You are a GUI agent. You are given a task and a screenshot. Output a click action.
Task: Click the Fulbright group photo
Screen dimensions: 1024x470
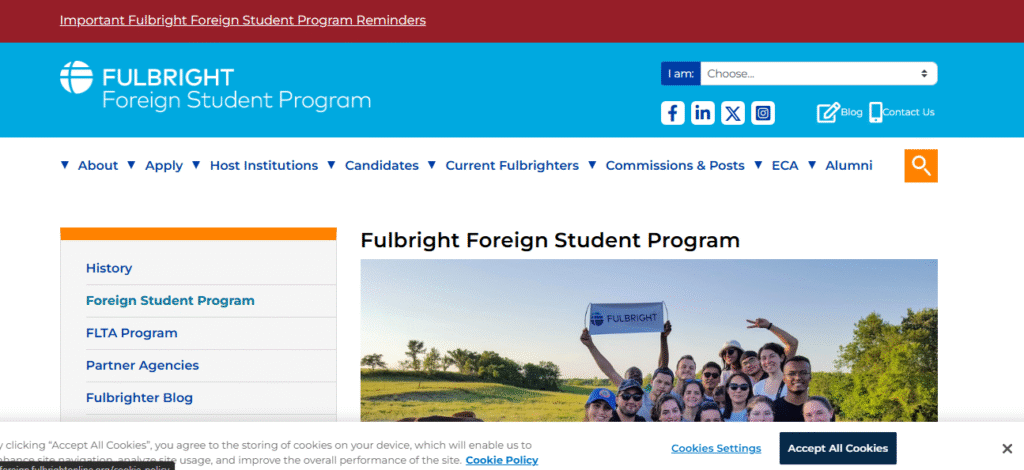(649, 340)
